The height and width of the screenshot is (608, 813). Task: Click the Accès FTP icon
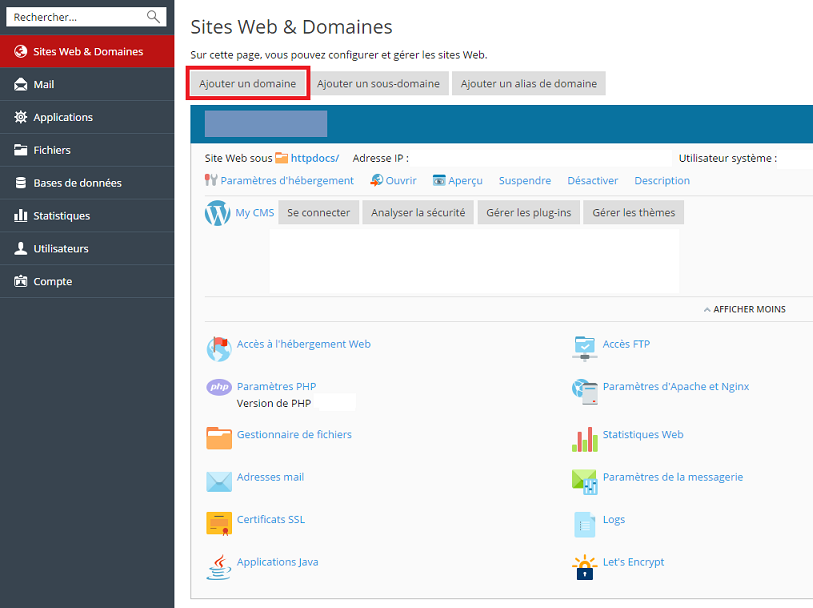[585, 348]
